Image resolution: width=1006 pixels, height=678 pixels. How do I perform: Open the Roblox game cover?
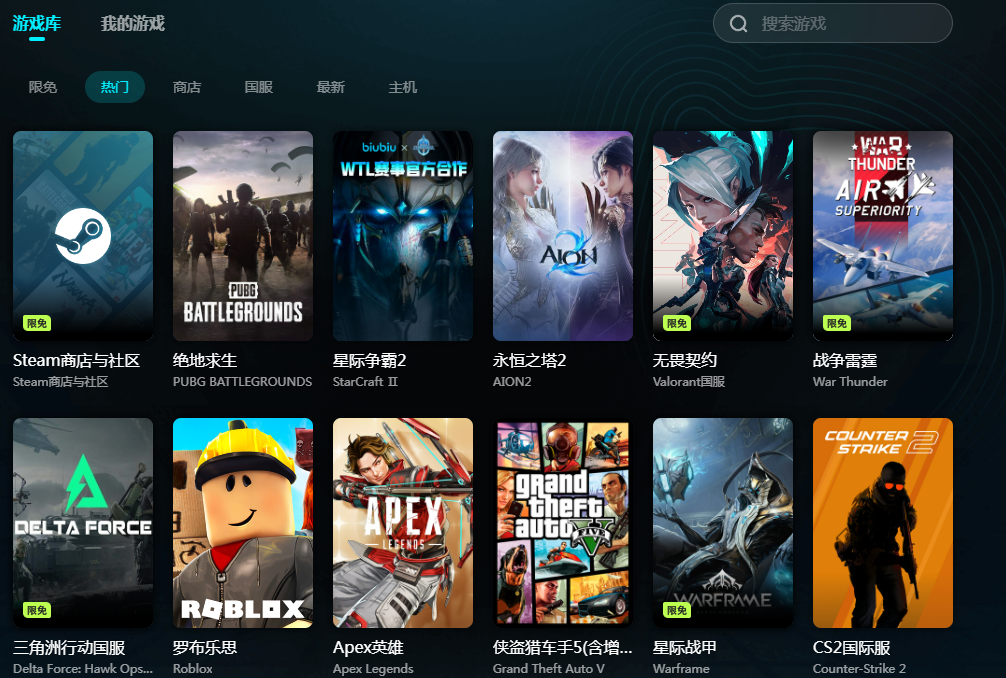(243, 523)
